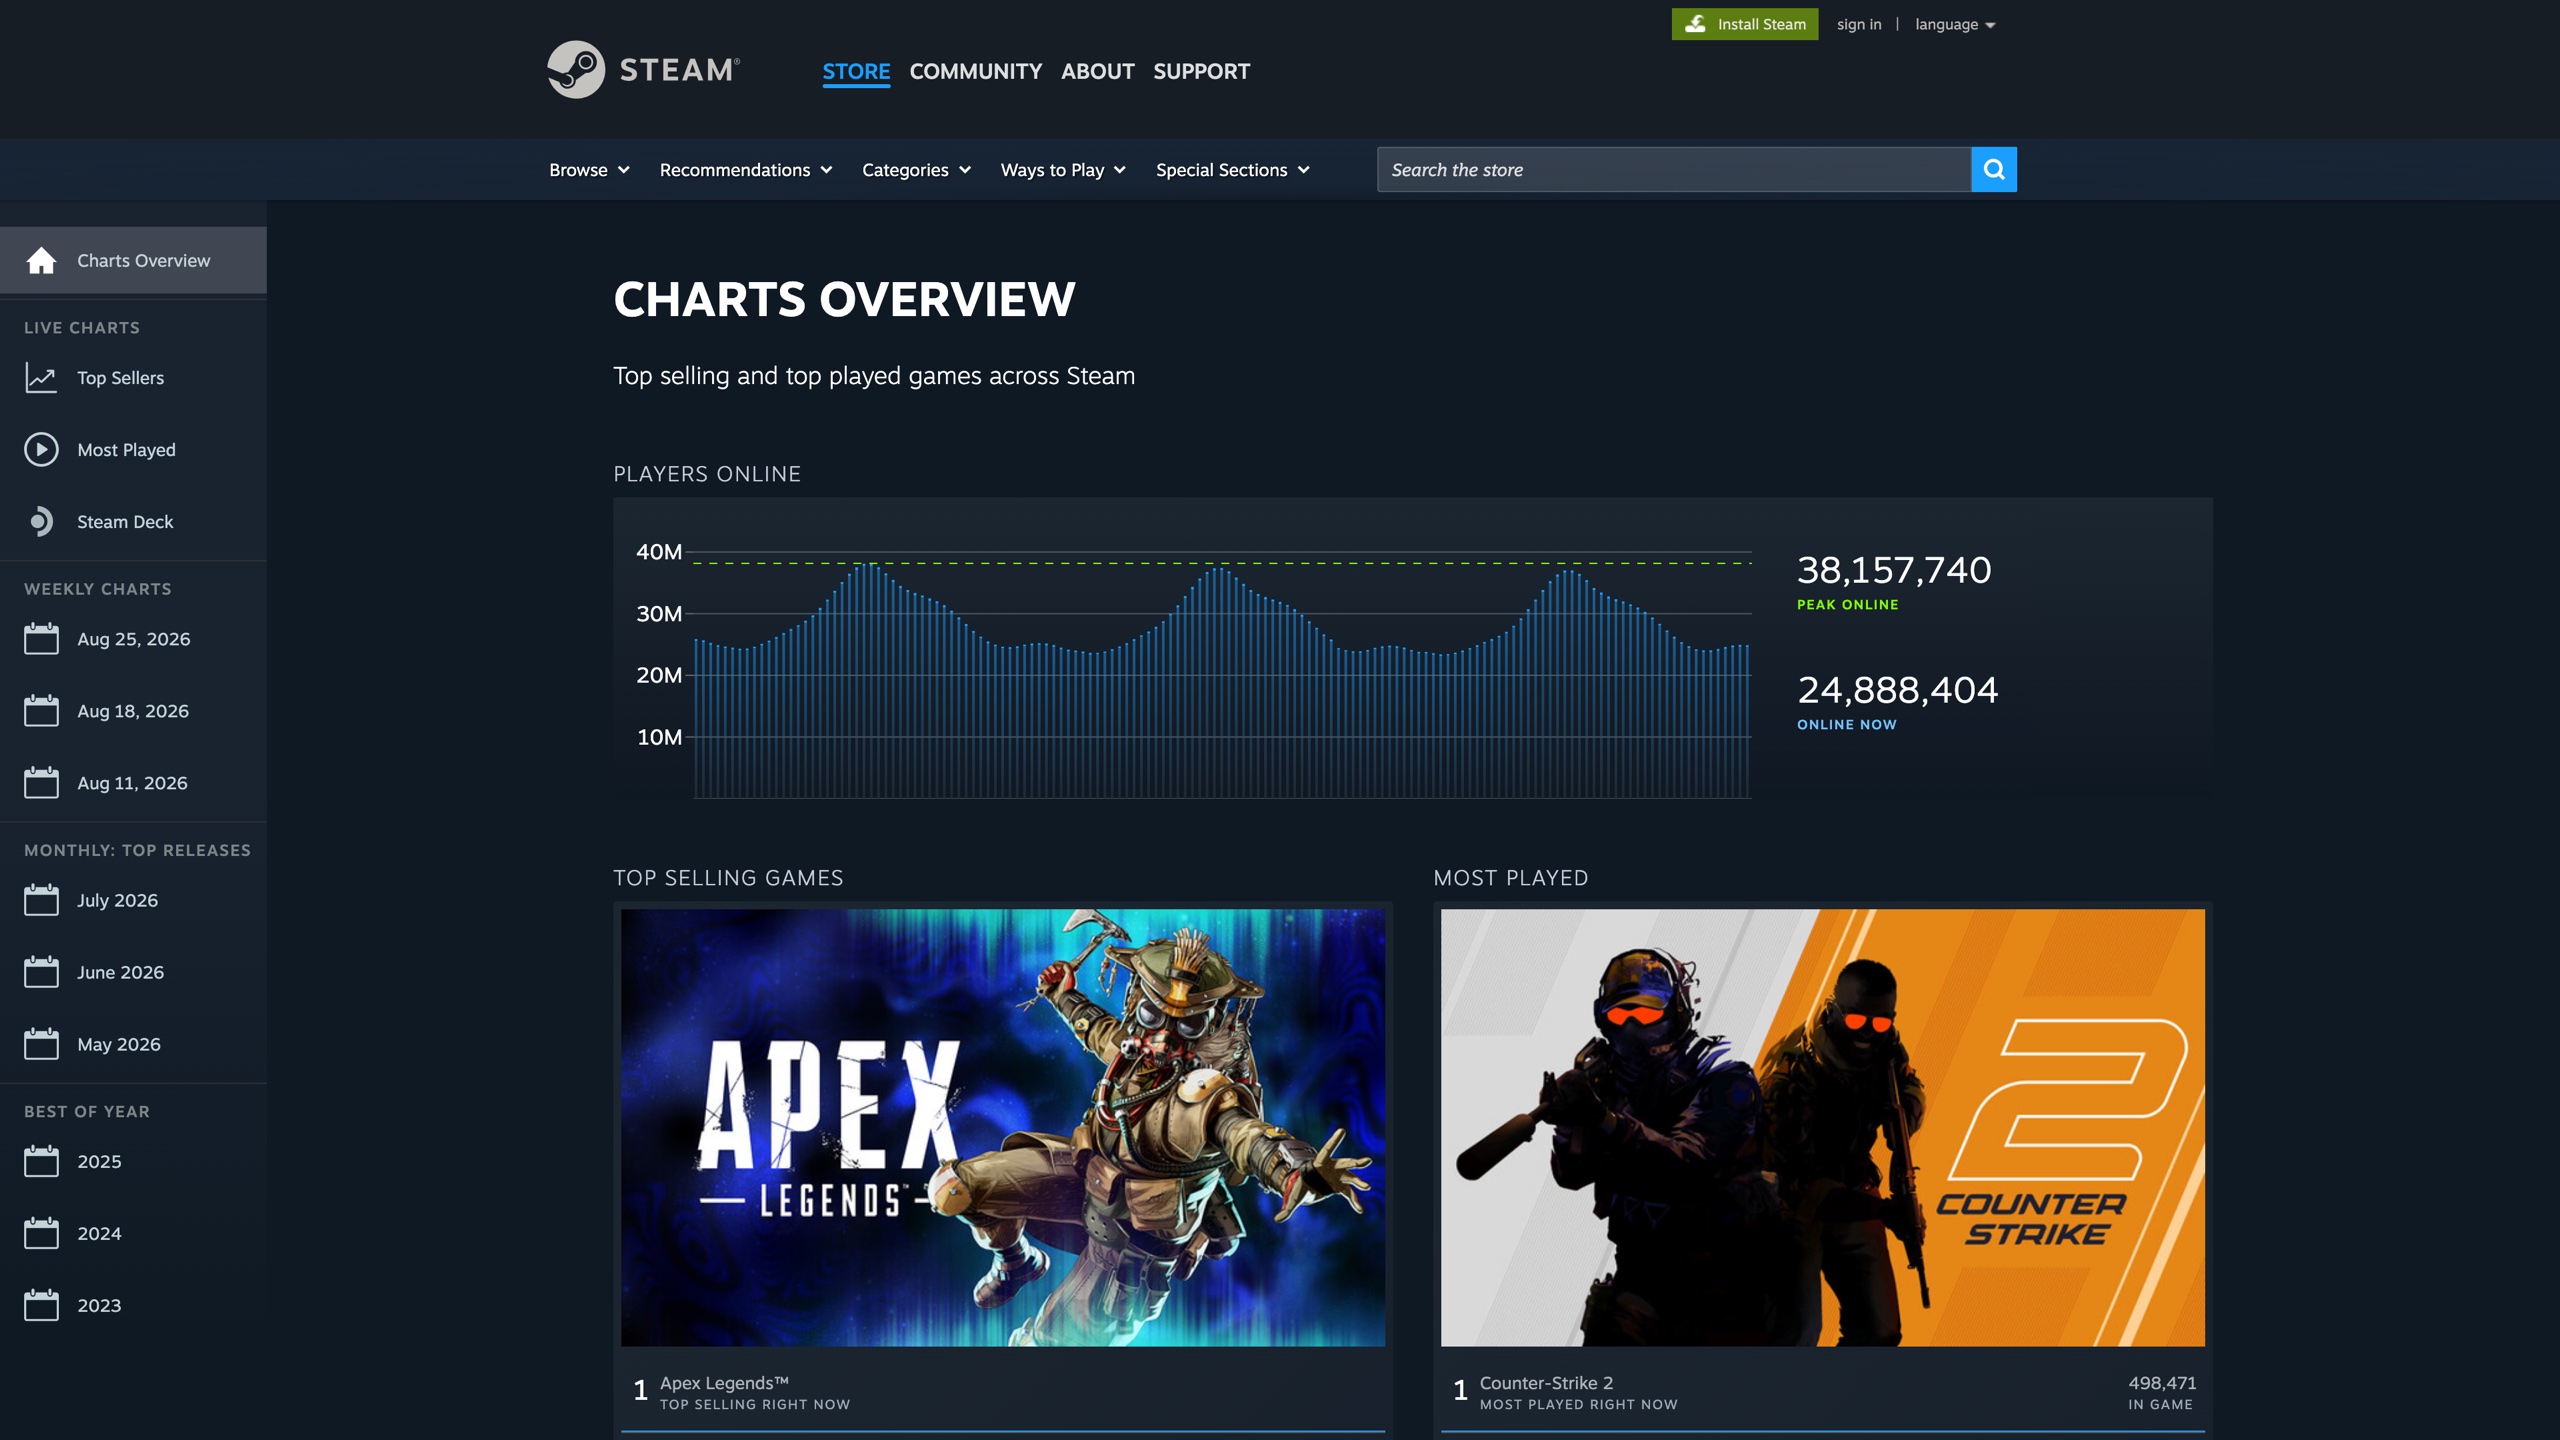Image resolution: width=2560 pixels, height=1440 pixels.
Task: Open the Aug 18, 2026 weekly chart
Action: [x=133, y=711]
